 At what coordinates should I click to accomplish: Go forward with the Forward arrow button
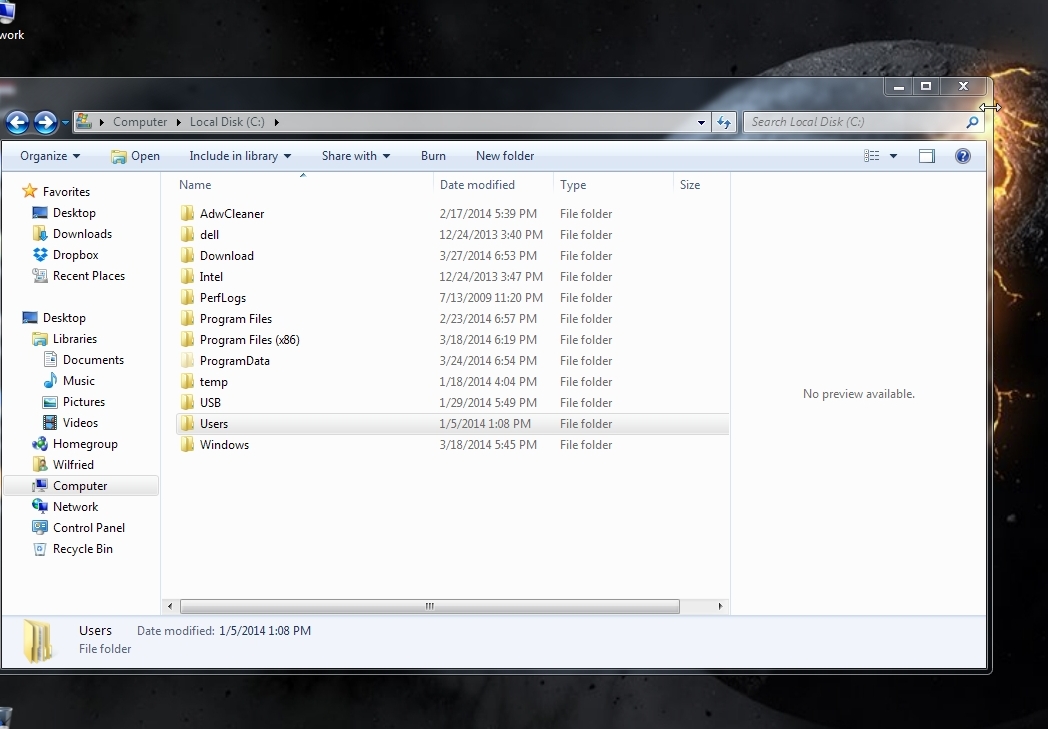pyautogui.click(x=45, y=122)
